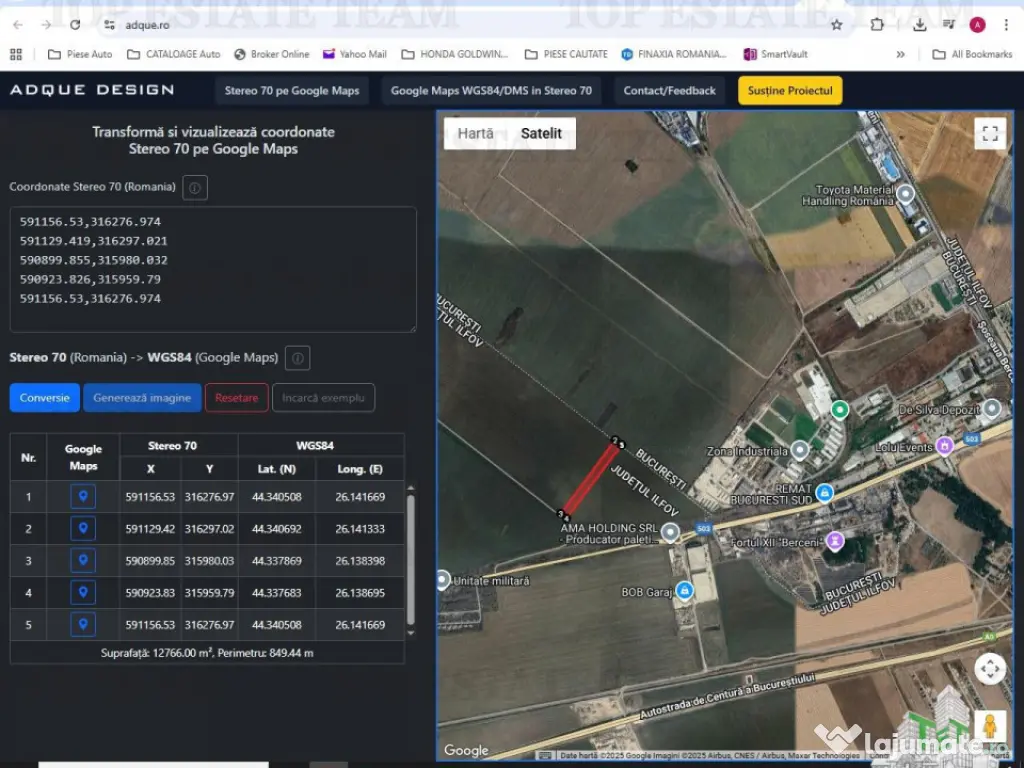Click inside Stereo 70 coordinates text area
The width and height of the screenshot is (1024, 768).
pos(213,269)
